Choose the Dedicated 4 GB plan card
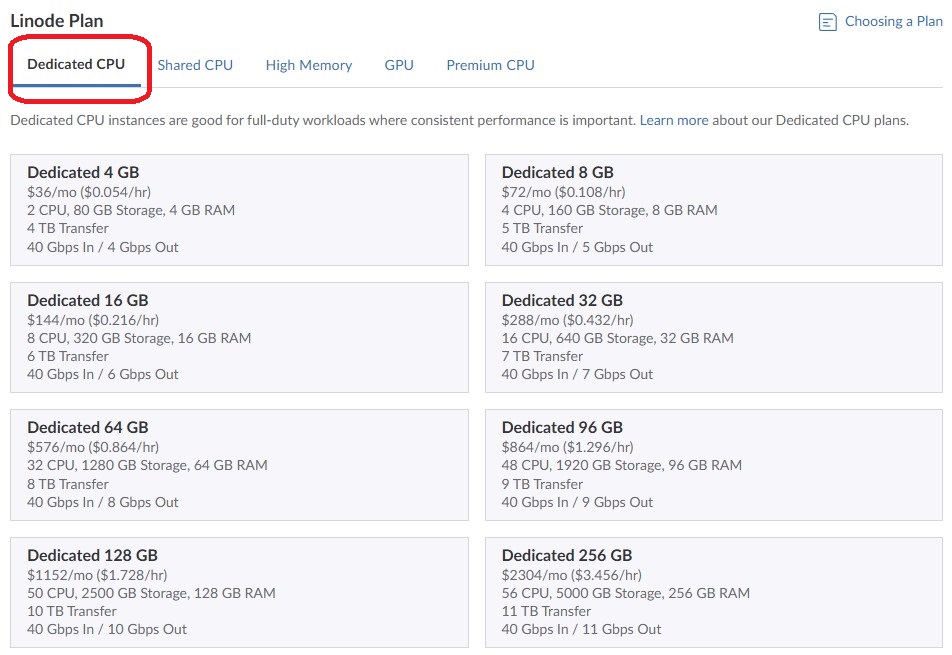This screenshot has width=952, height=655. point(239,209)
